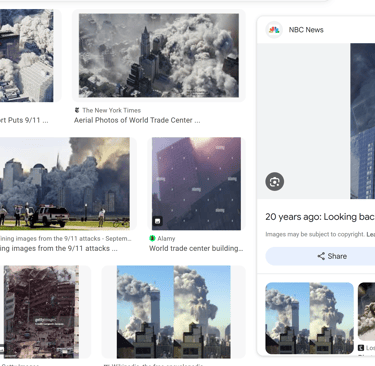Click 'images from the 9/11 attacks ...' title
The width and height of the screenshot is (375, 366).
59,248
